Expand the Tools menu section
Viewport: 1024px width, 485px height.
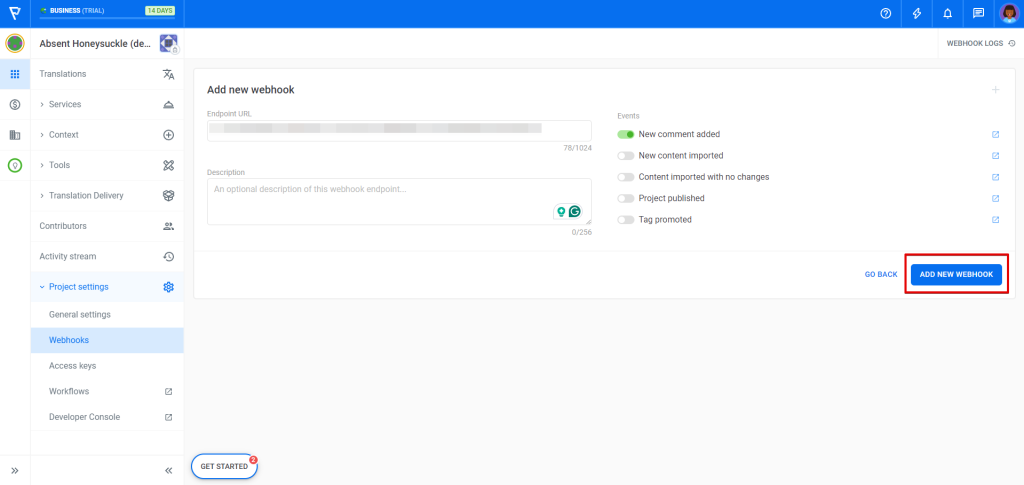tap(60, 166)
